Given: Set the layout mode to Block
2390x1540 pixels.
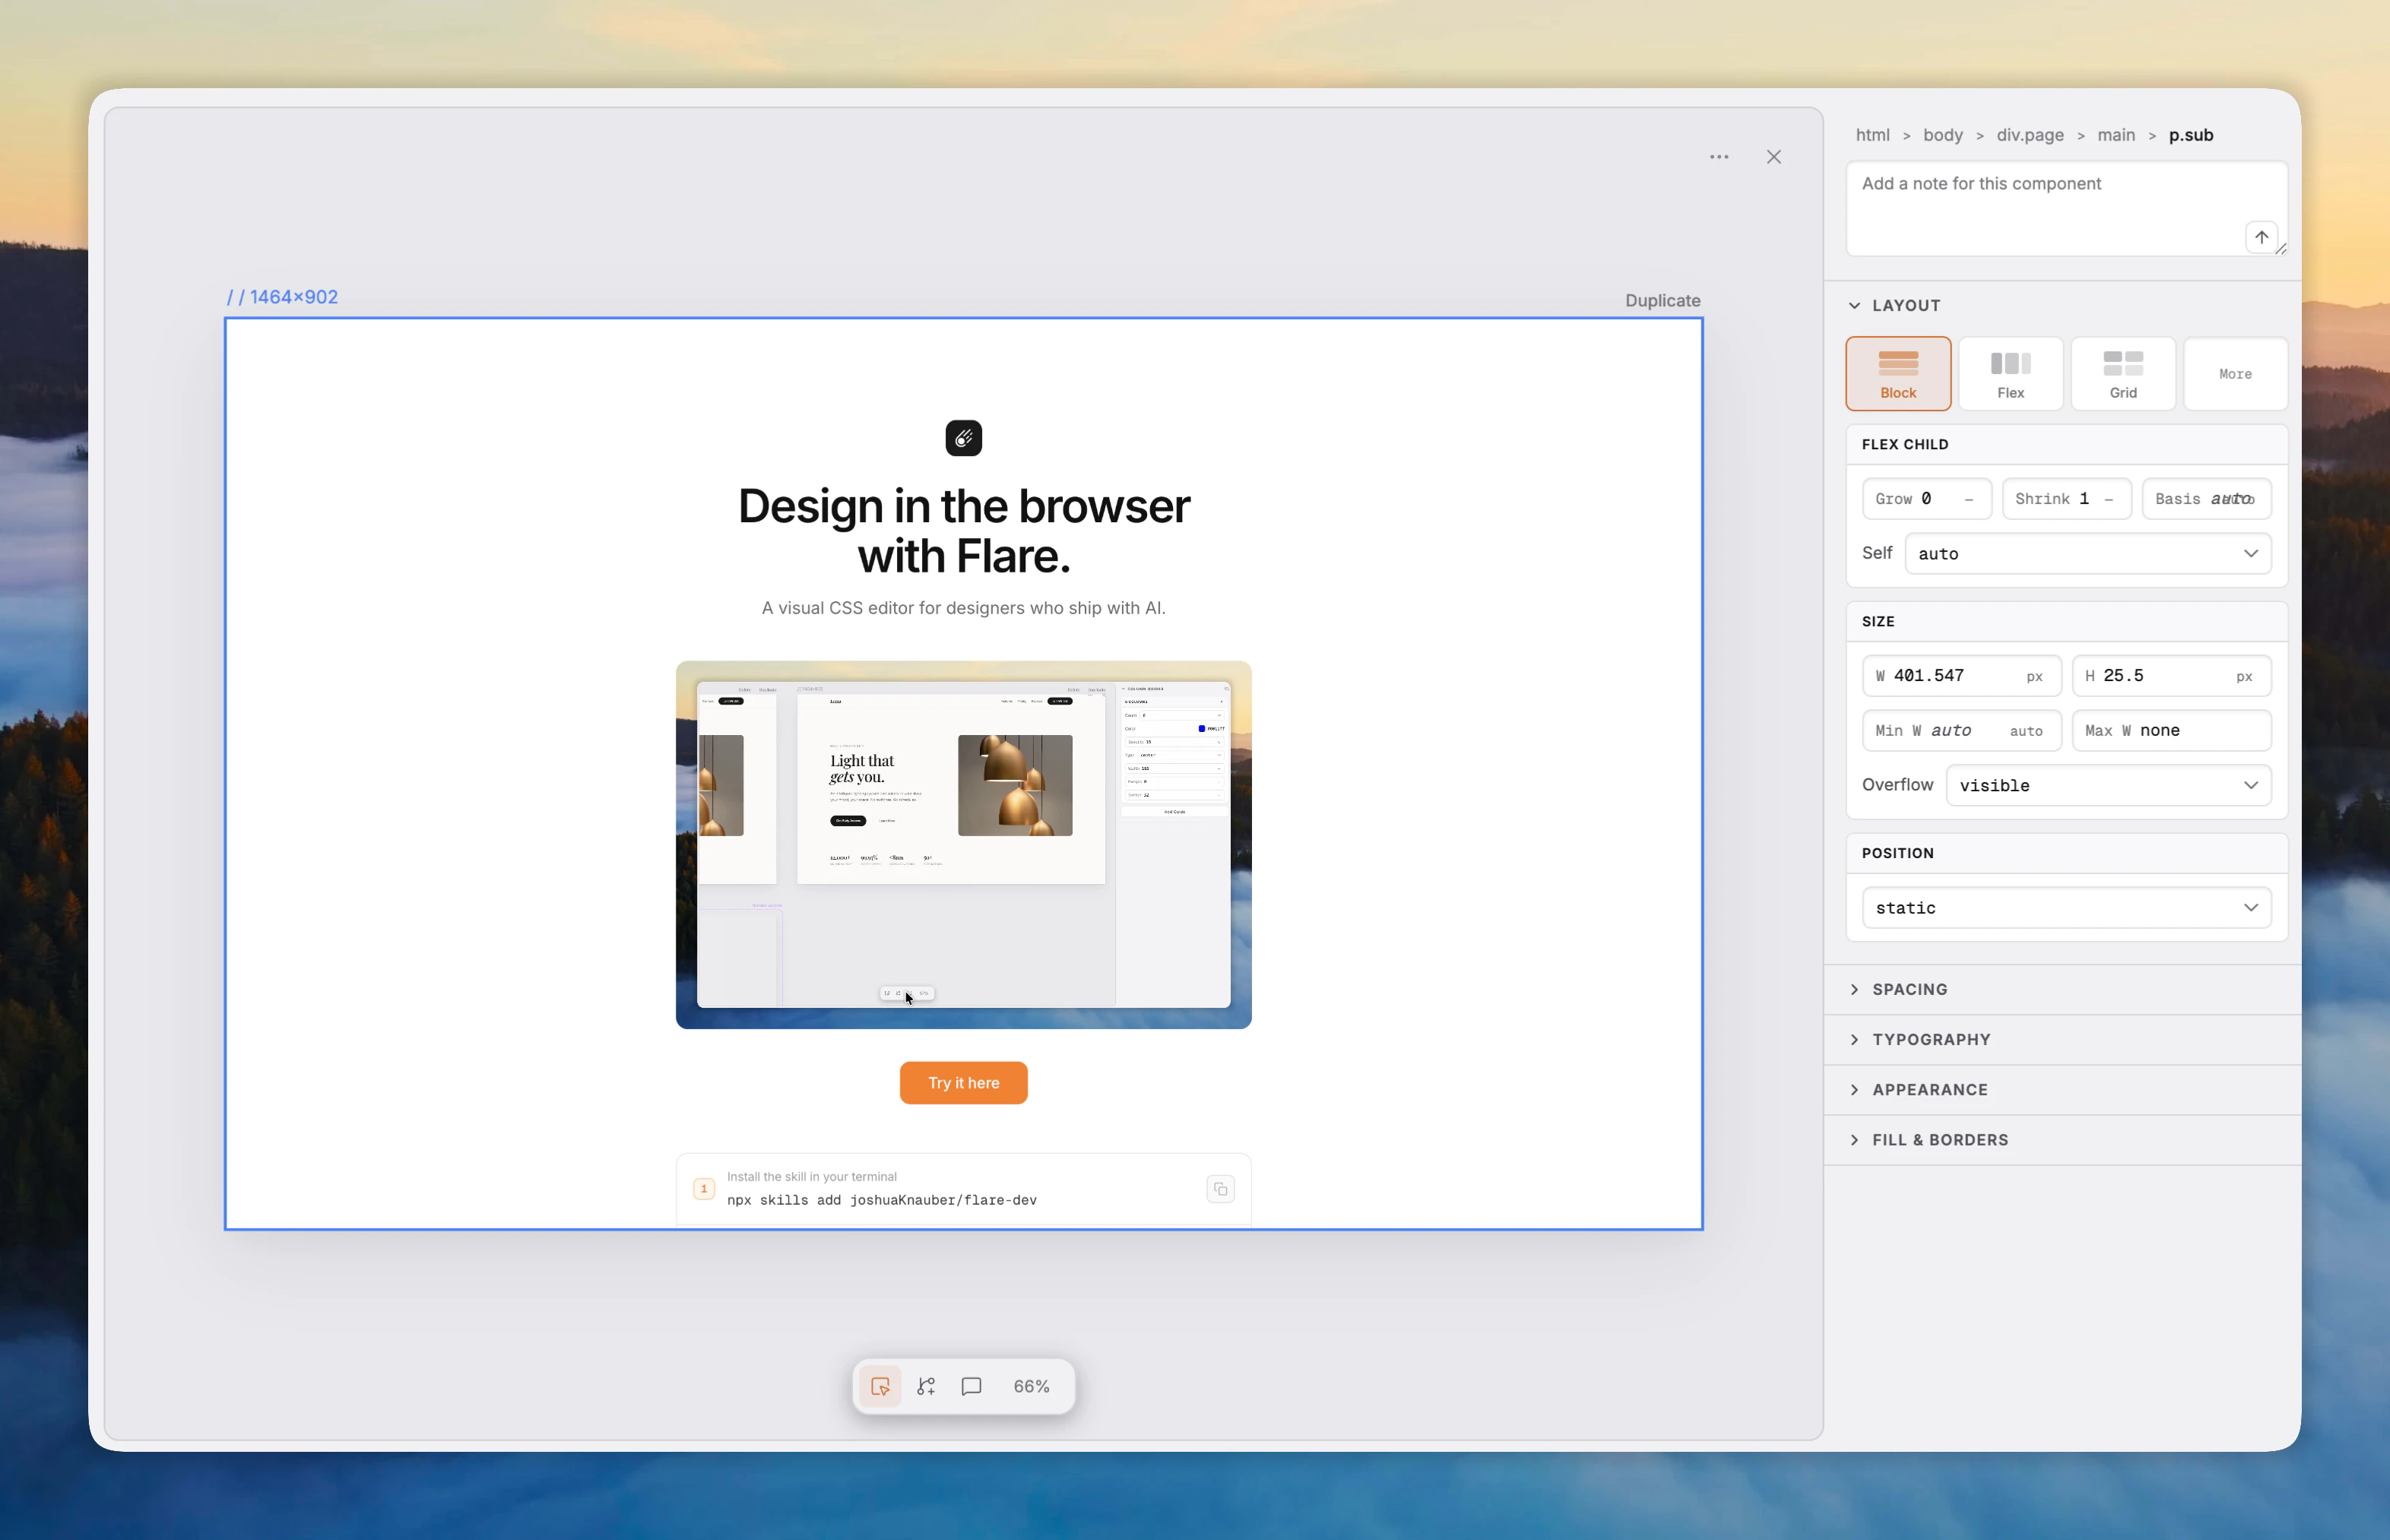Looking at the screenshot, I should (x=1897, y=373).
